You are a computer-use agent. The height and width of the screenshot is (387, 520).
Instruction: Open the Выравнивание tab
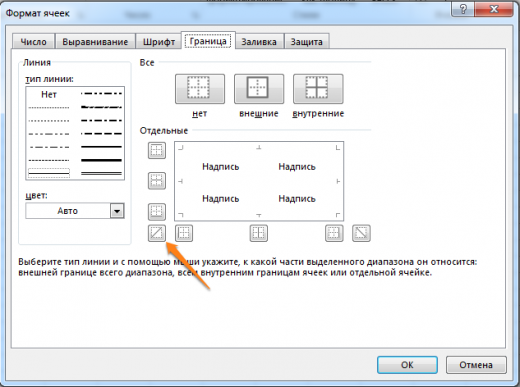point(95,42)
